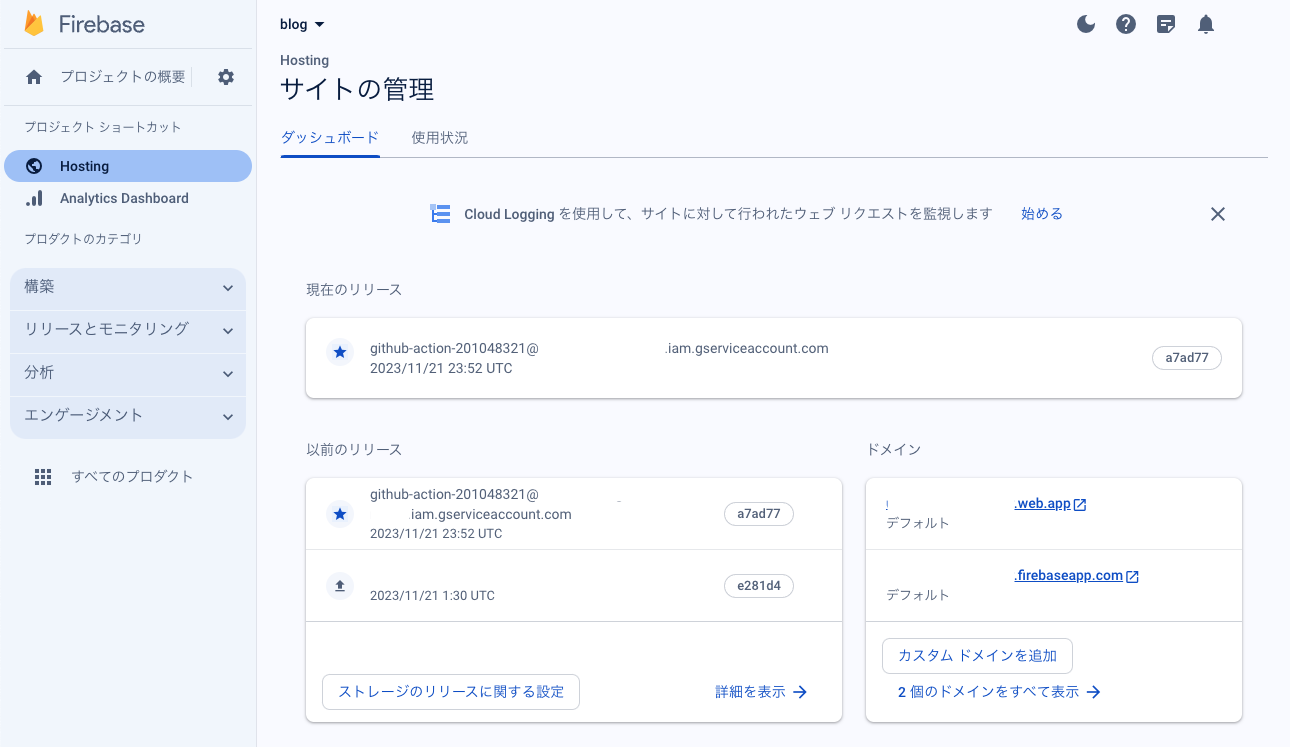Click the Hosting globe icon
The image size is (1290, 747).
click(x=34, y=166)
